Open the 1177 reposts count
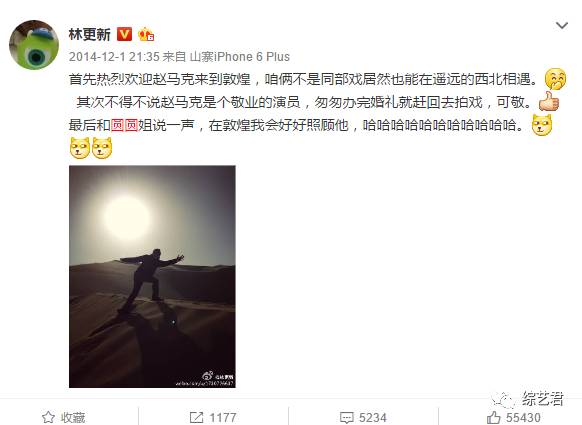The image size is (582, 425). point(223,418)
